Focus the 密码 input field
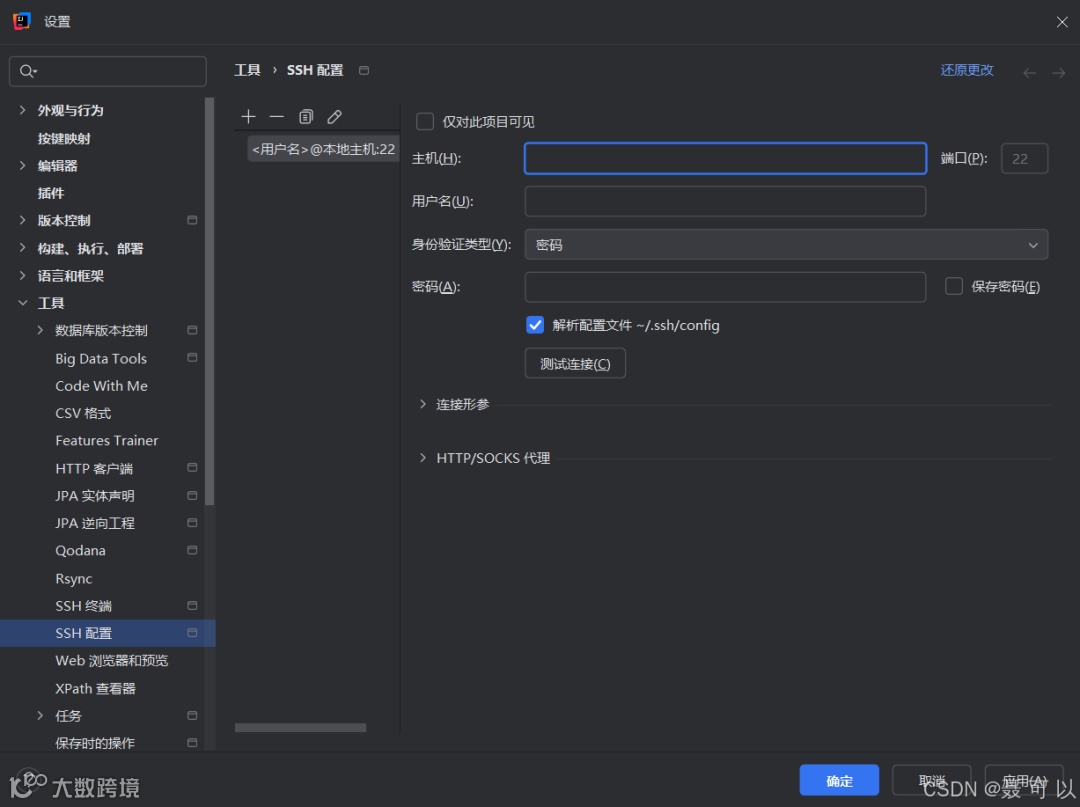Viewport: 1080px width, 807px height. (725, 286)
